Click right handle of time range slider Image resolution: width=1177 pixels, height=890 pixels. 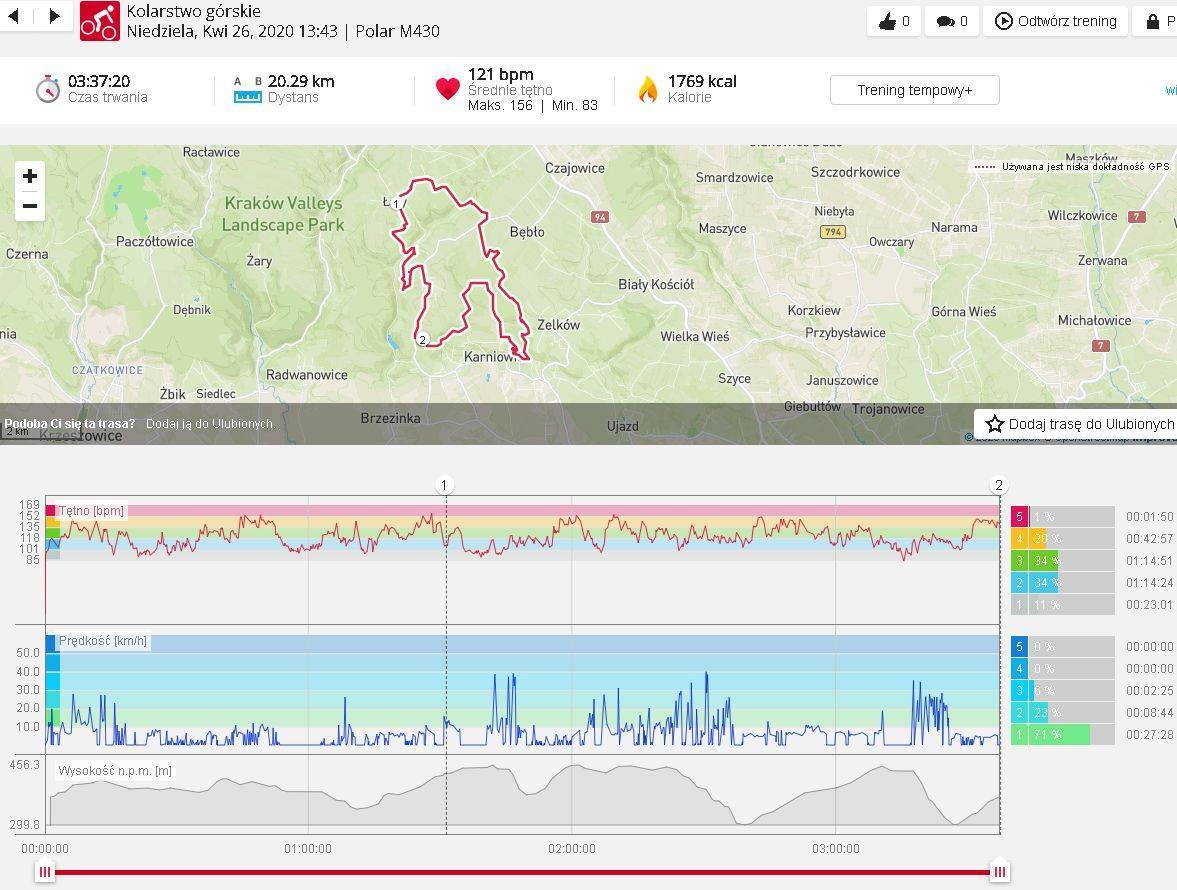pos(999,872)
